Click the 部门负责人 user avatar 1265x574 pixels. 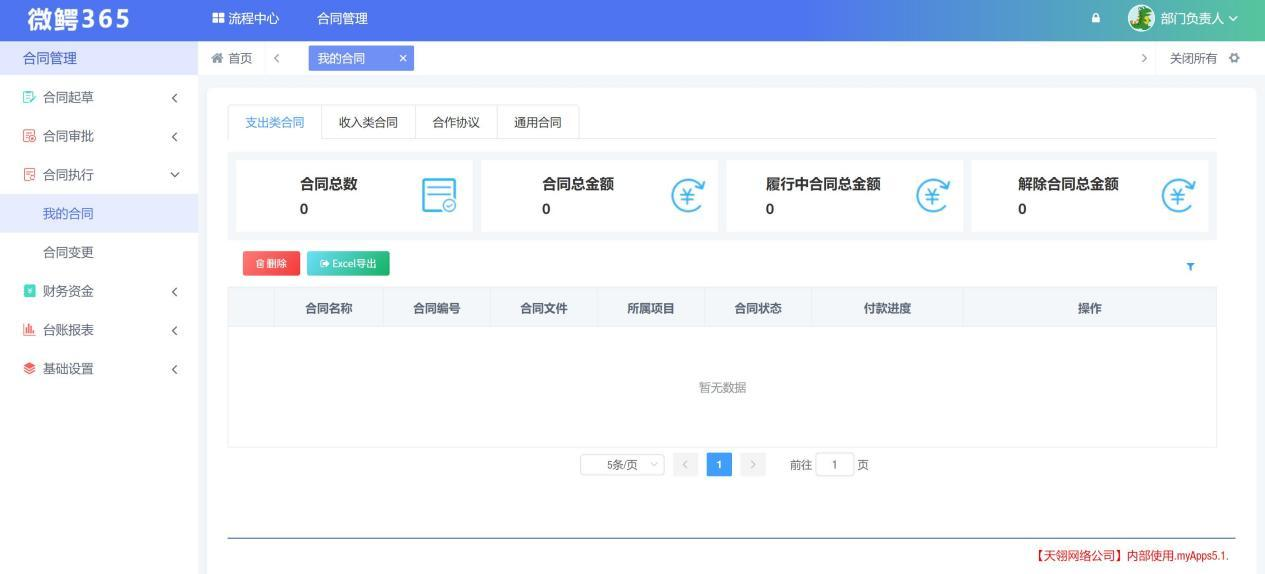pyautogui.click(x=1140, y=18)
